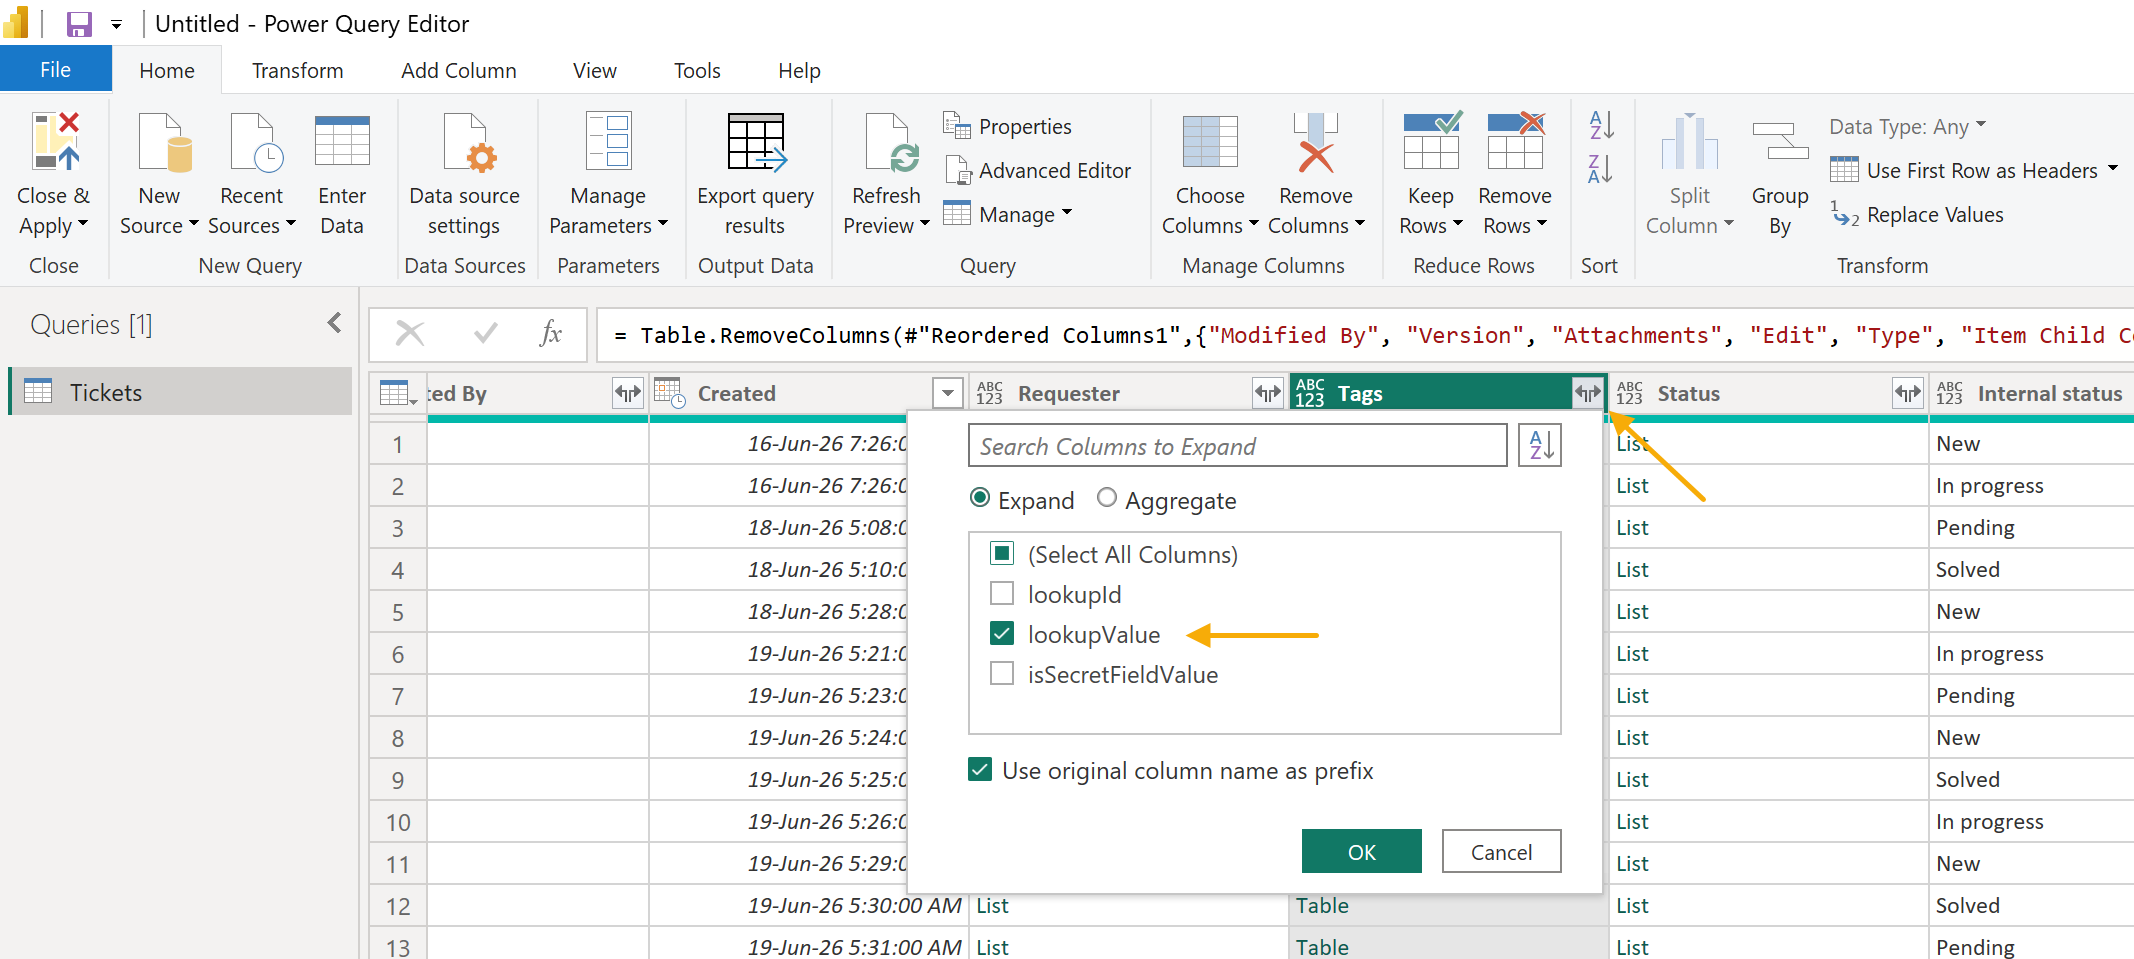Toggle Use original column name as prefix
The height and width of the screenshot is (959, 2134).
(980, 769)
